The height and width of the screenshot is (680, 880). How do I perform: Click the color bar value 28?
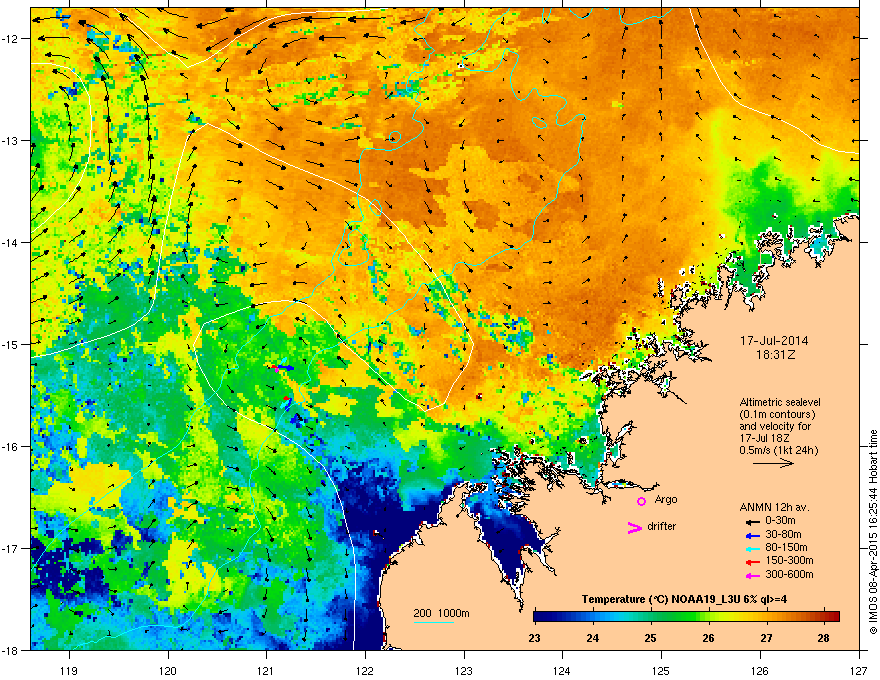coord(824,638)
